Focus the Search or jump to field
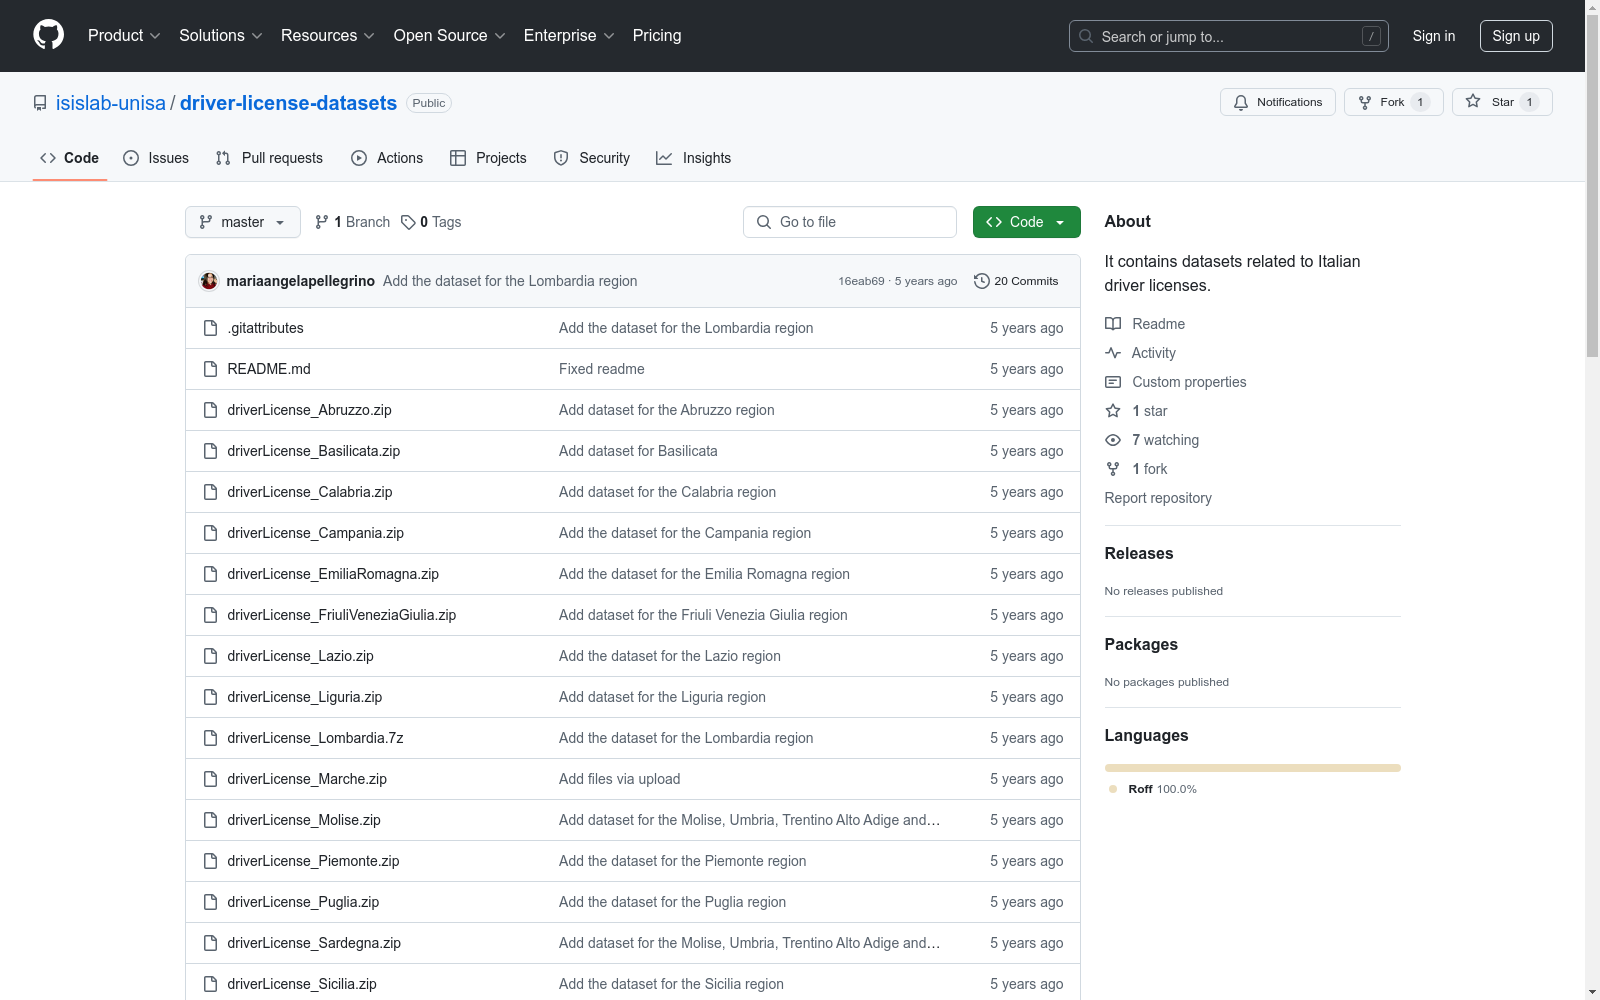Screen dimensions: 1600x1000 1229,36
